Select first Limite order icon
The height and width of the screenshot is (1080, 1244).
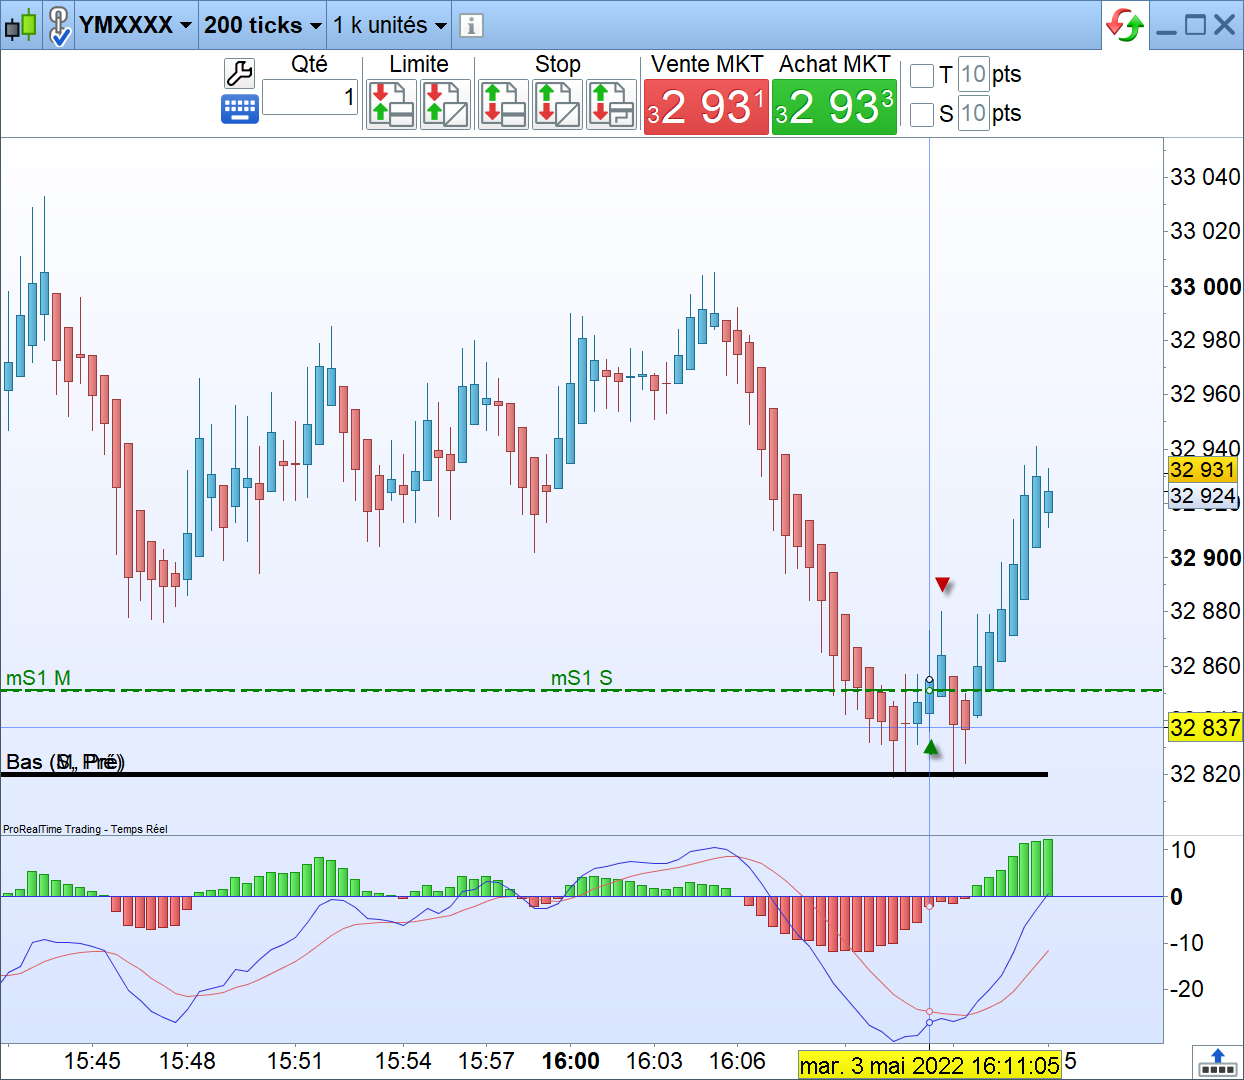(392, 104)
